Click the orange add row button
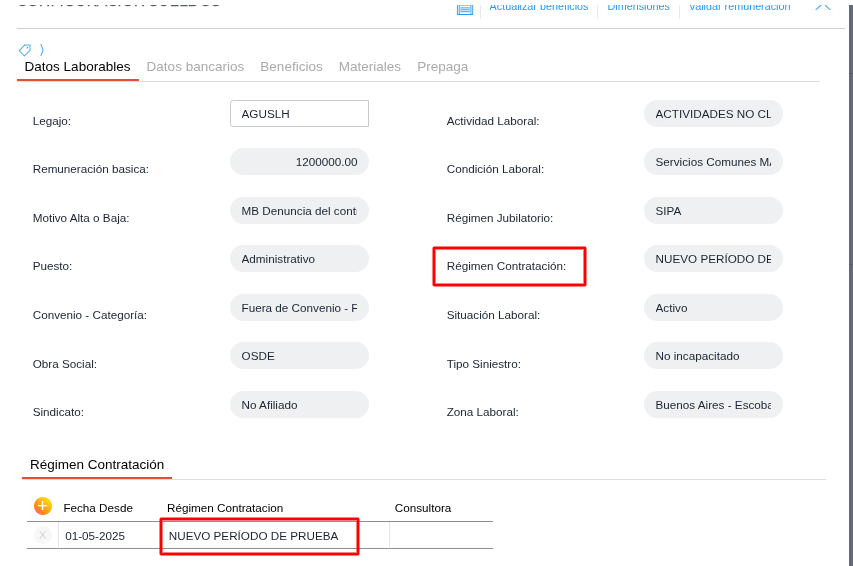The height and width of the screenshot is (566, 853). [x=42, y=506]
